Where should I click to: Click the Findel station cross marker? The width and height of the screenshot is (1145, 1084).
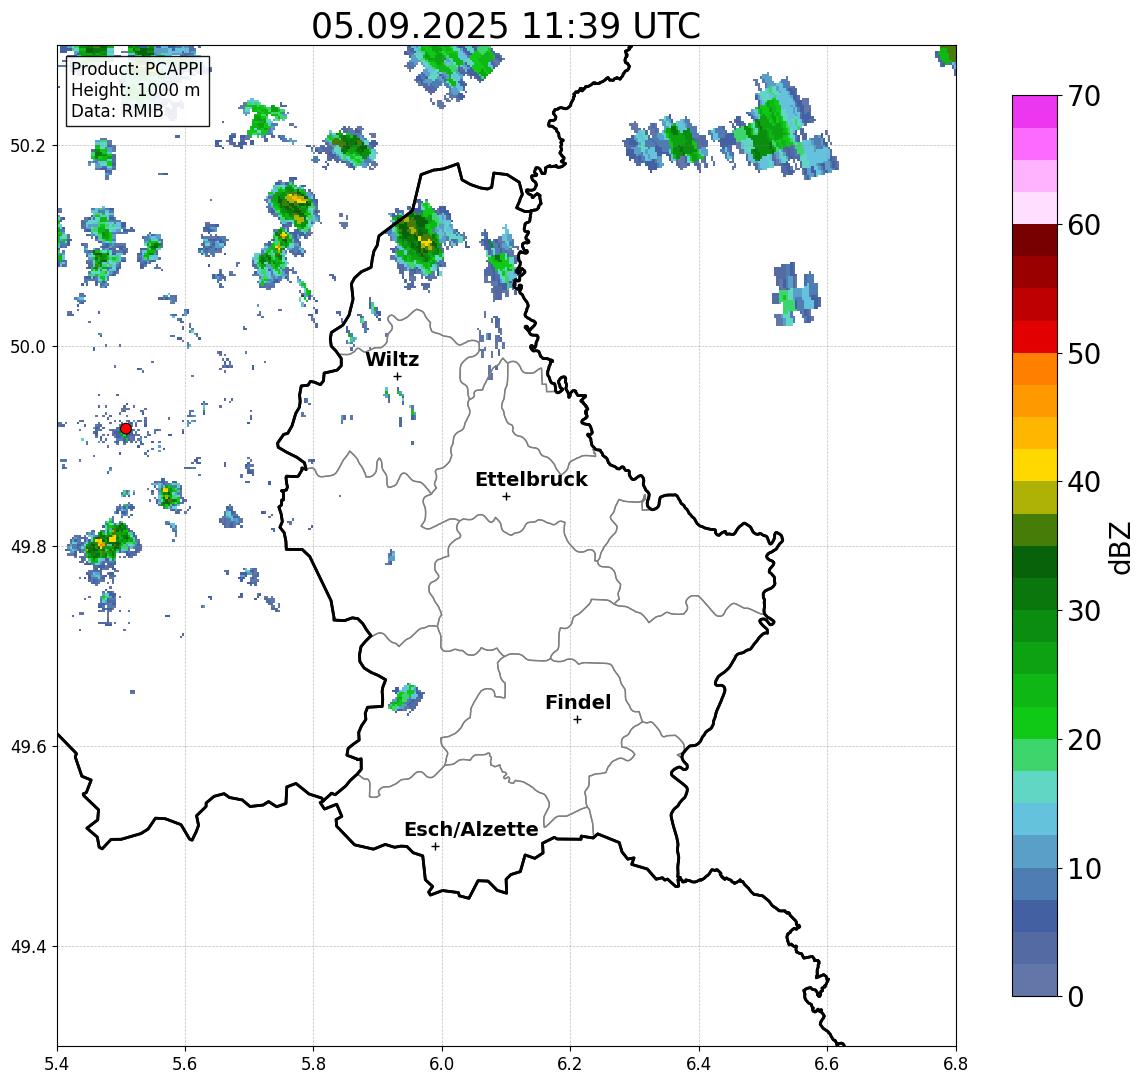pyautogui.click(x=577, y=720)
